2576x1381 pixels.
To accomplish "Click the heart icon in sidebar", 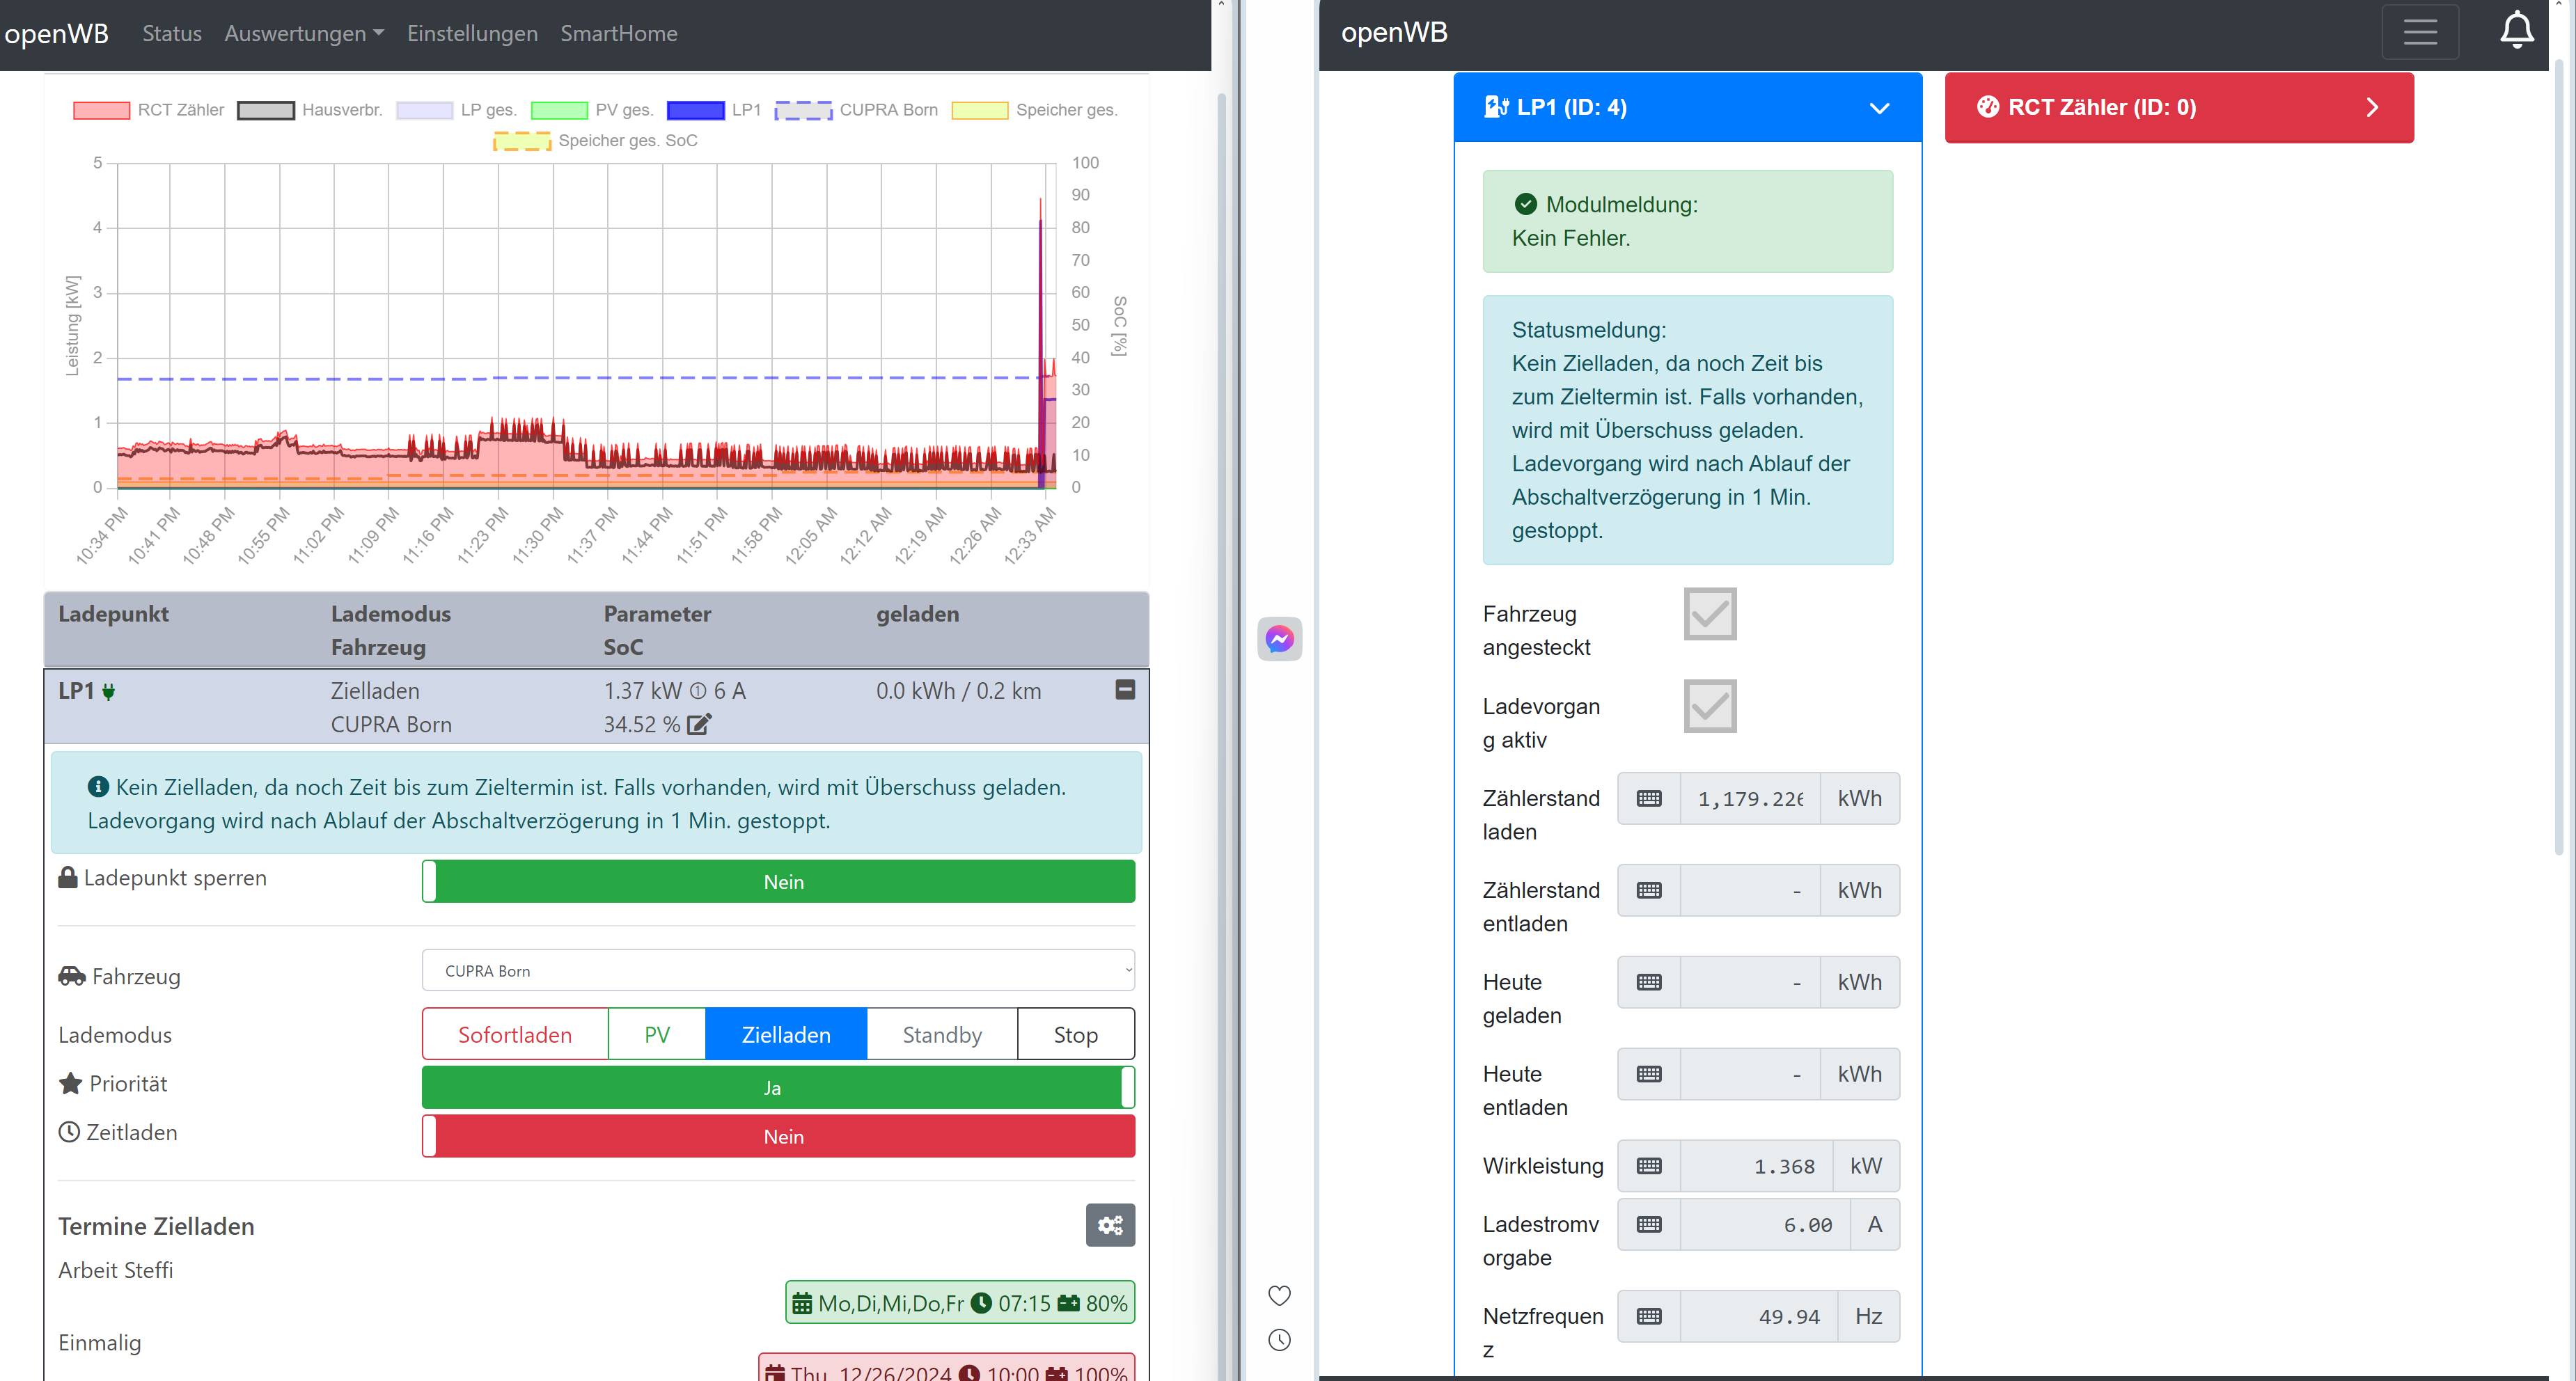I will click(x=1279, y=1296).
